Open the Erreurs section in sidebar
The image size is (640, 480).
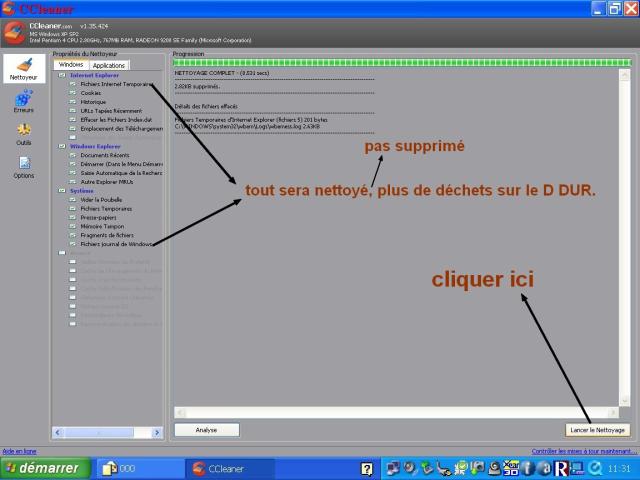point(24,101)
